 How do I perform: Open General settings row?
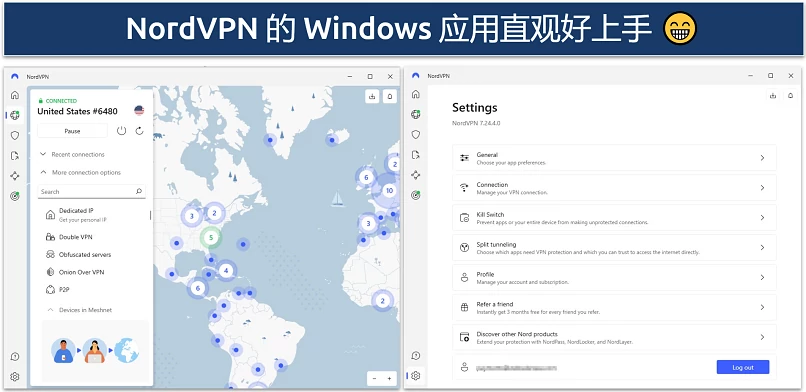tap(614, 158)
